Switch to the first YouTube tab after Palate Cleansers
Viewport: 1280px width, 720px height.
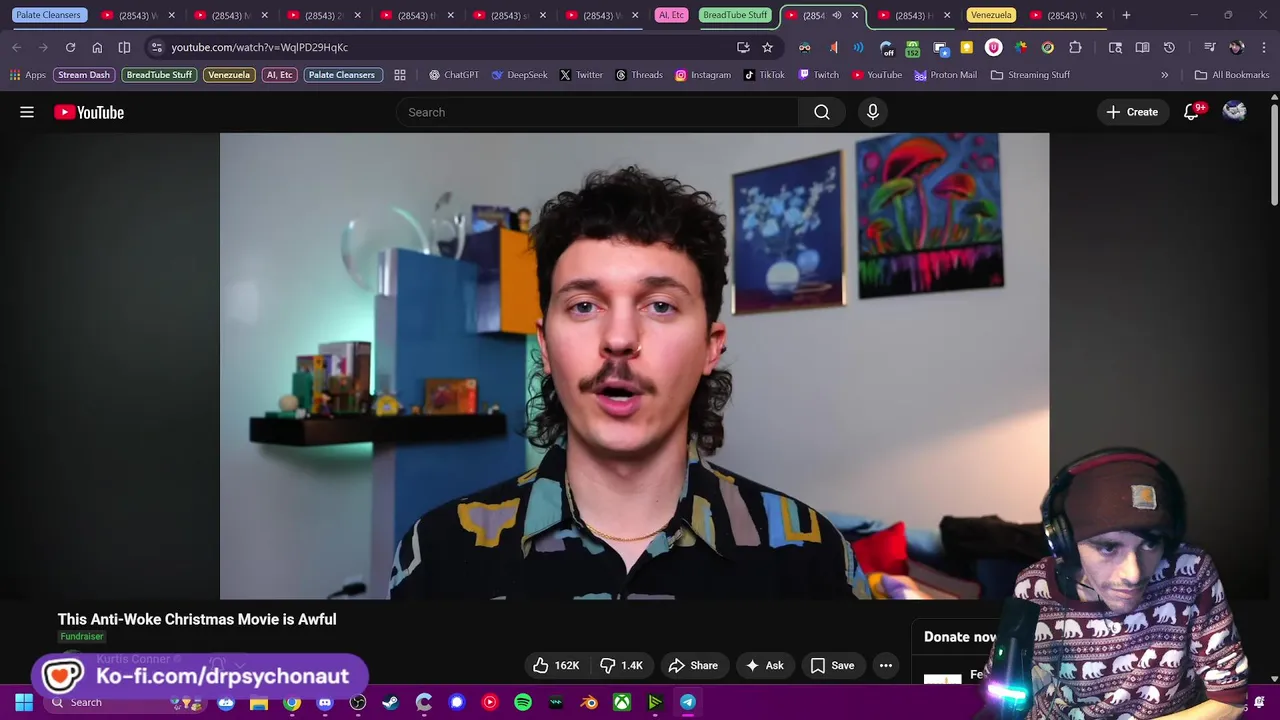coord(139,15)
